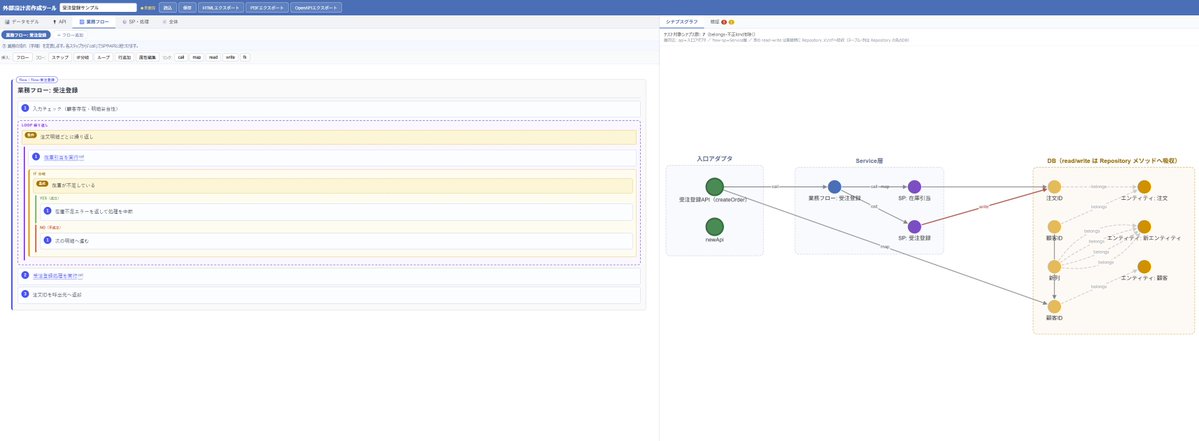
Task: Select the シナプスグラフ tab
Action: (681, 22)
